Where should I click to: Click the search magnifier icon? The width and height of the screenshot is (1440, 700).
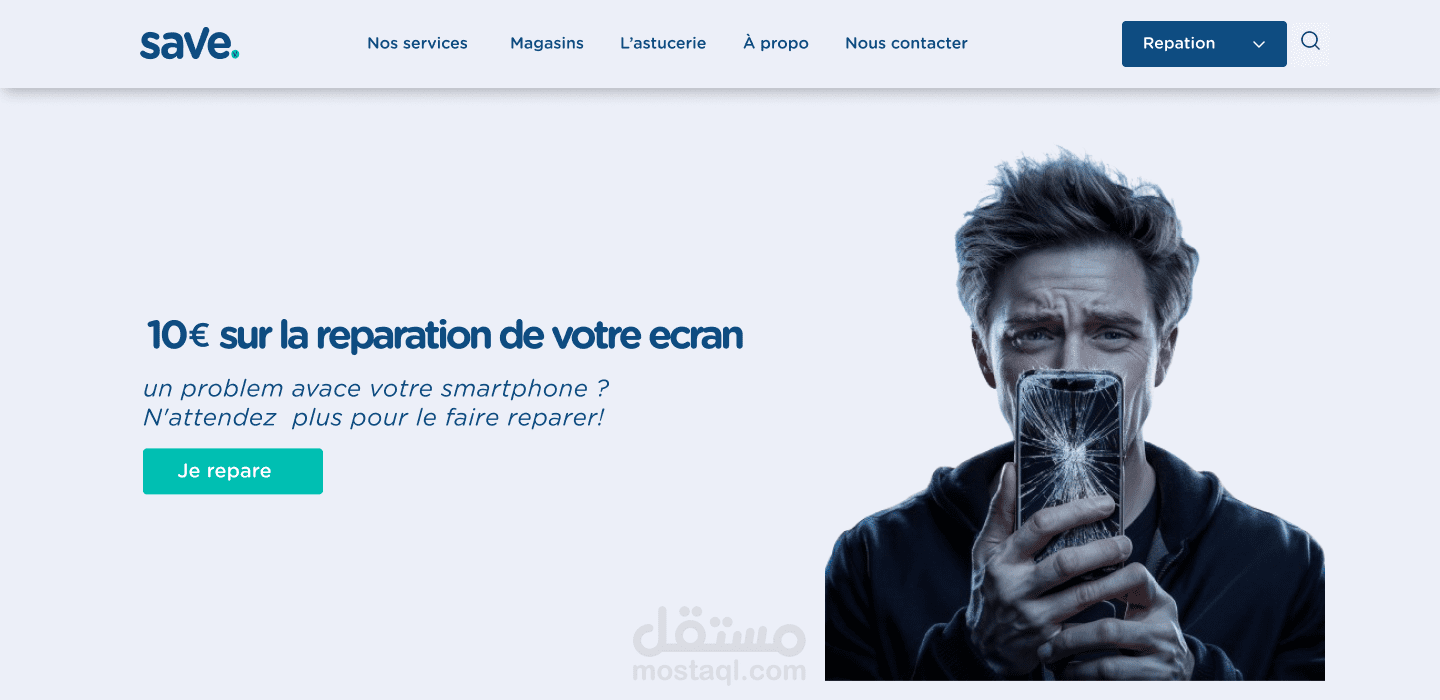pos(1310,42)
